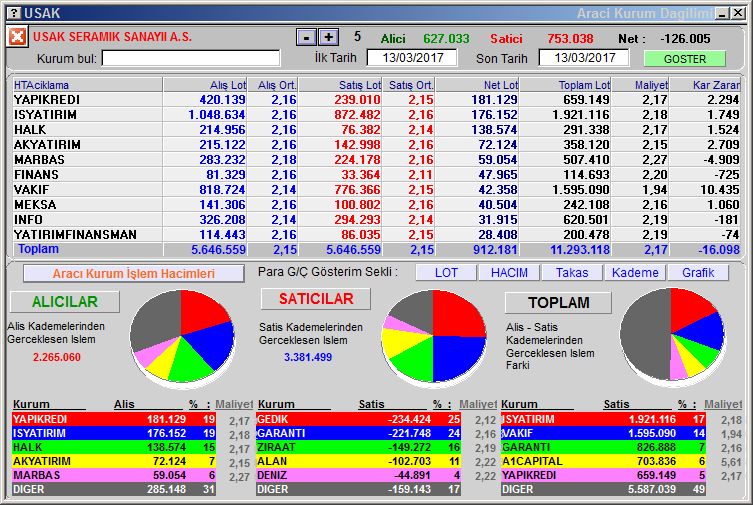Viewport: 753px width, 505px height.
Task: Click the İlk Tarih date field
Action: point(412,58)
